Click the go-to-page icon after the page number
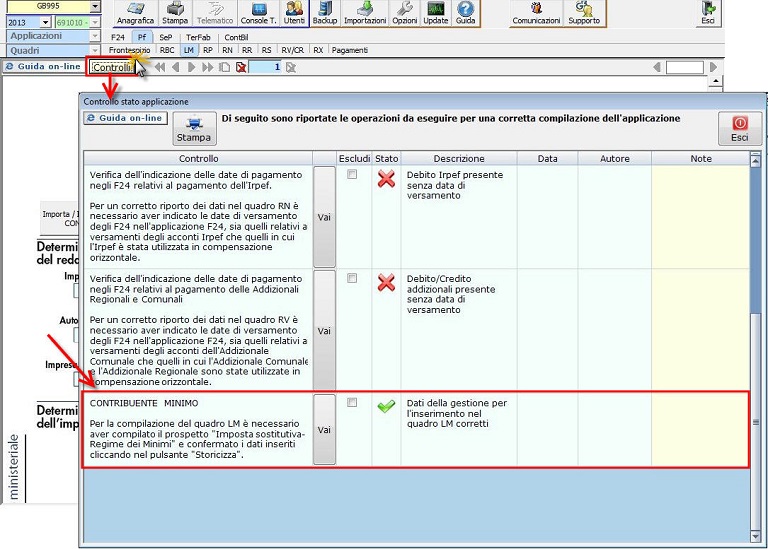Image resolution: width=768 pixels, height=549 pixels. pyautogui.click(x=291, y=68)
